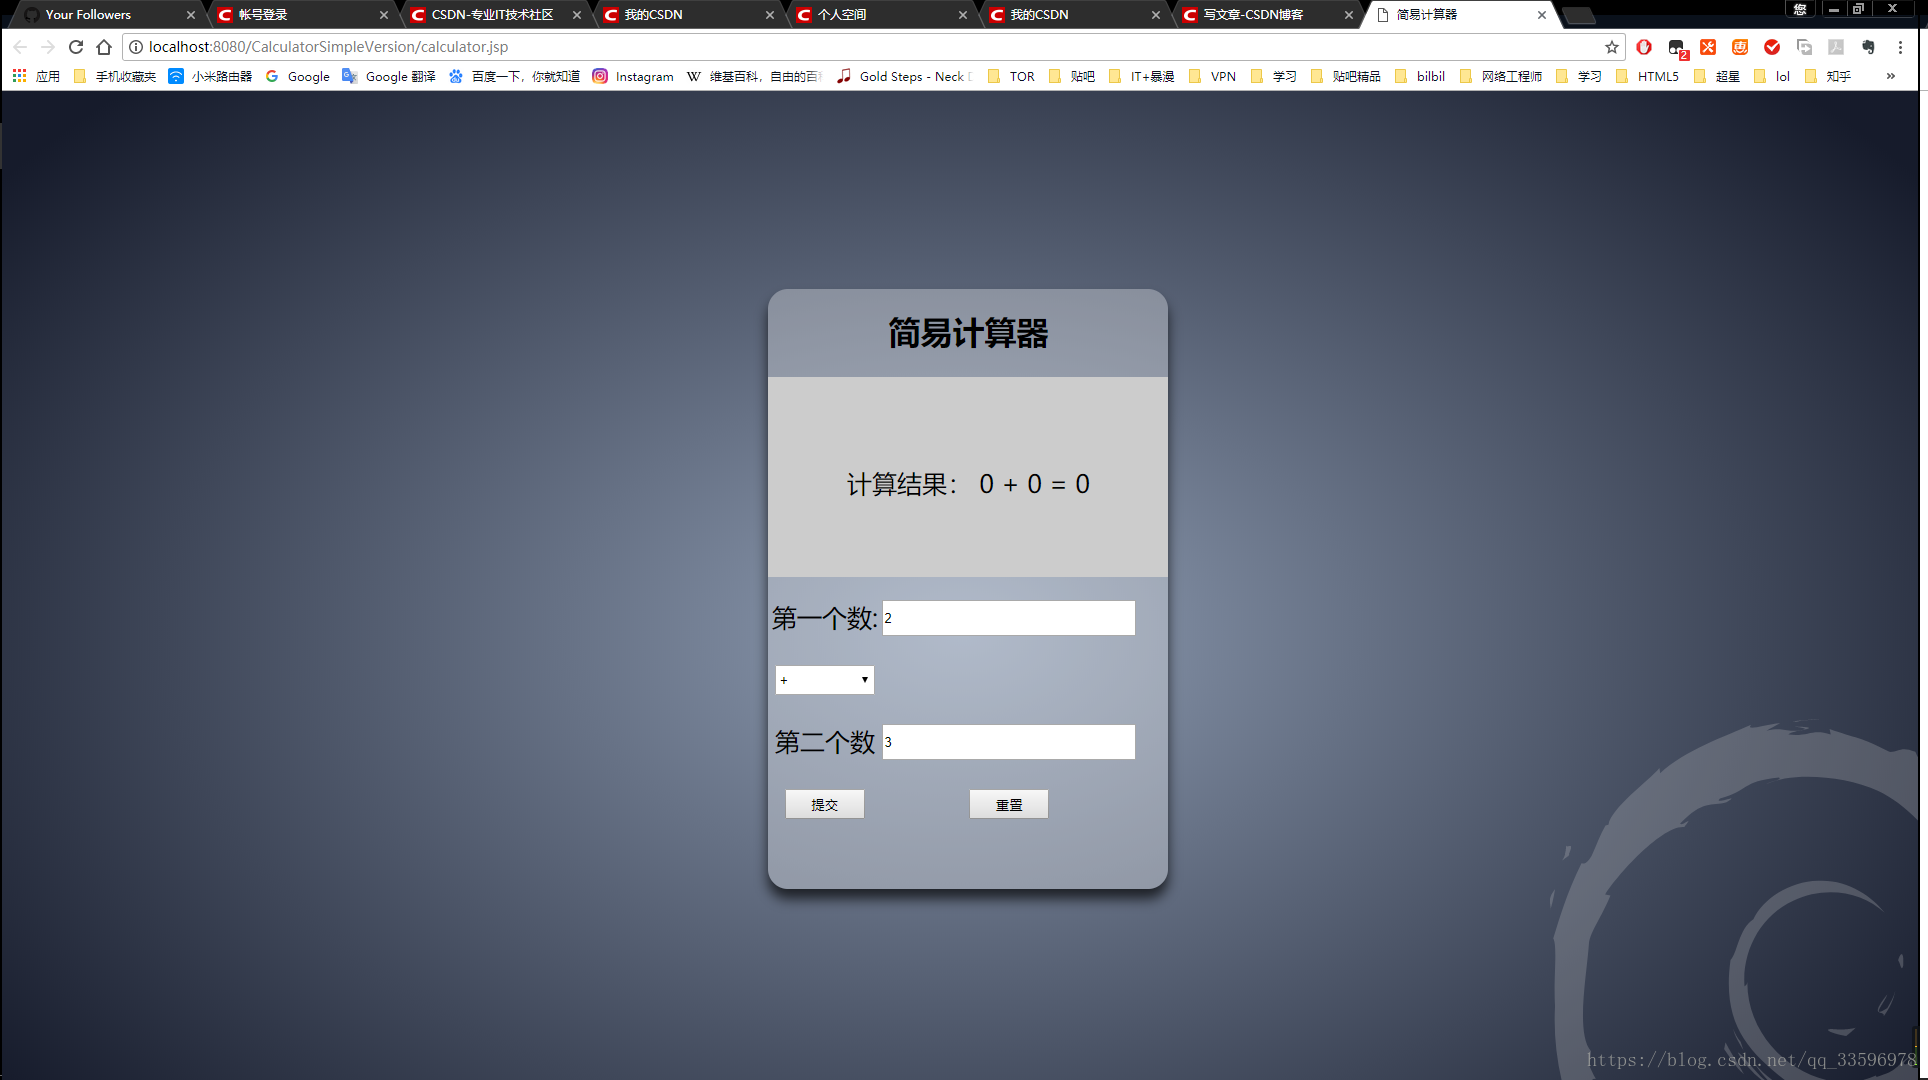Close the Your Followers tab

[191, 15]
